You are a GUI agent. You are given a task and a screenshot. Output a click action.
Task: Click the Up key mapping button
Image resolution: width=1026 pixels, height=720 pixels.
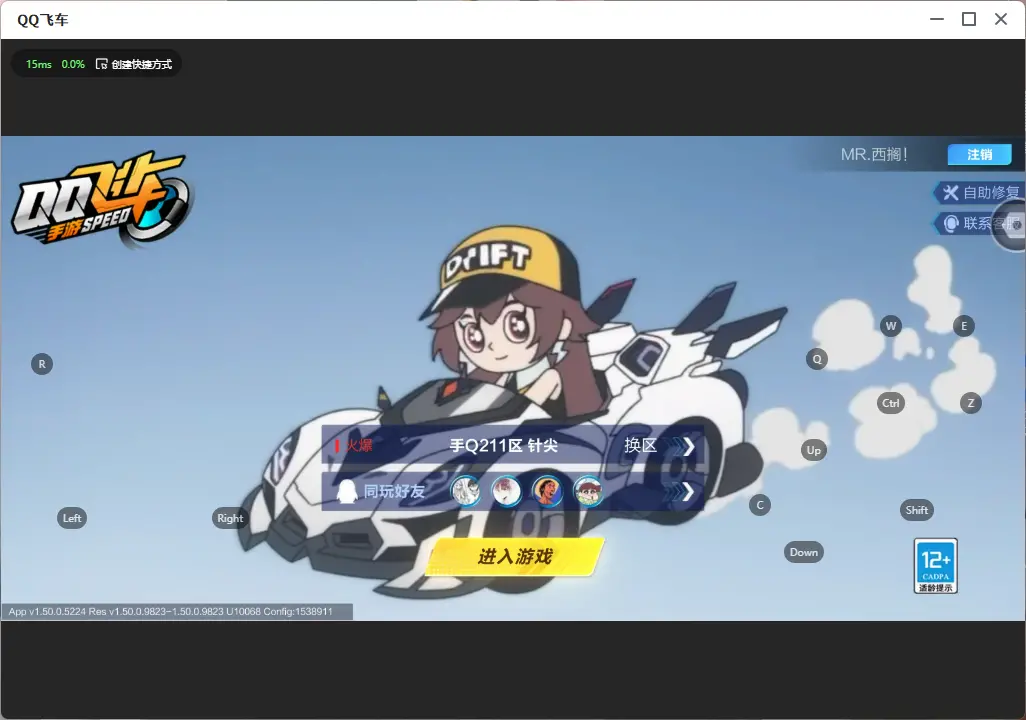[x=813, y=450]
